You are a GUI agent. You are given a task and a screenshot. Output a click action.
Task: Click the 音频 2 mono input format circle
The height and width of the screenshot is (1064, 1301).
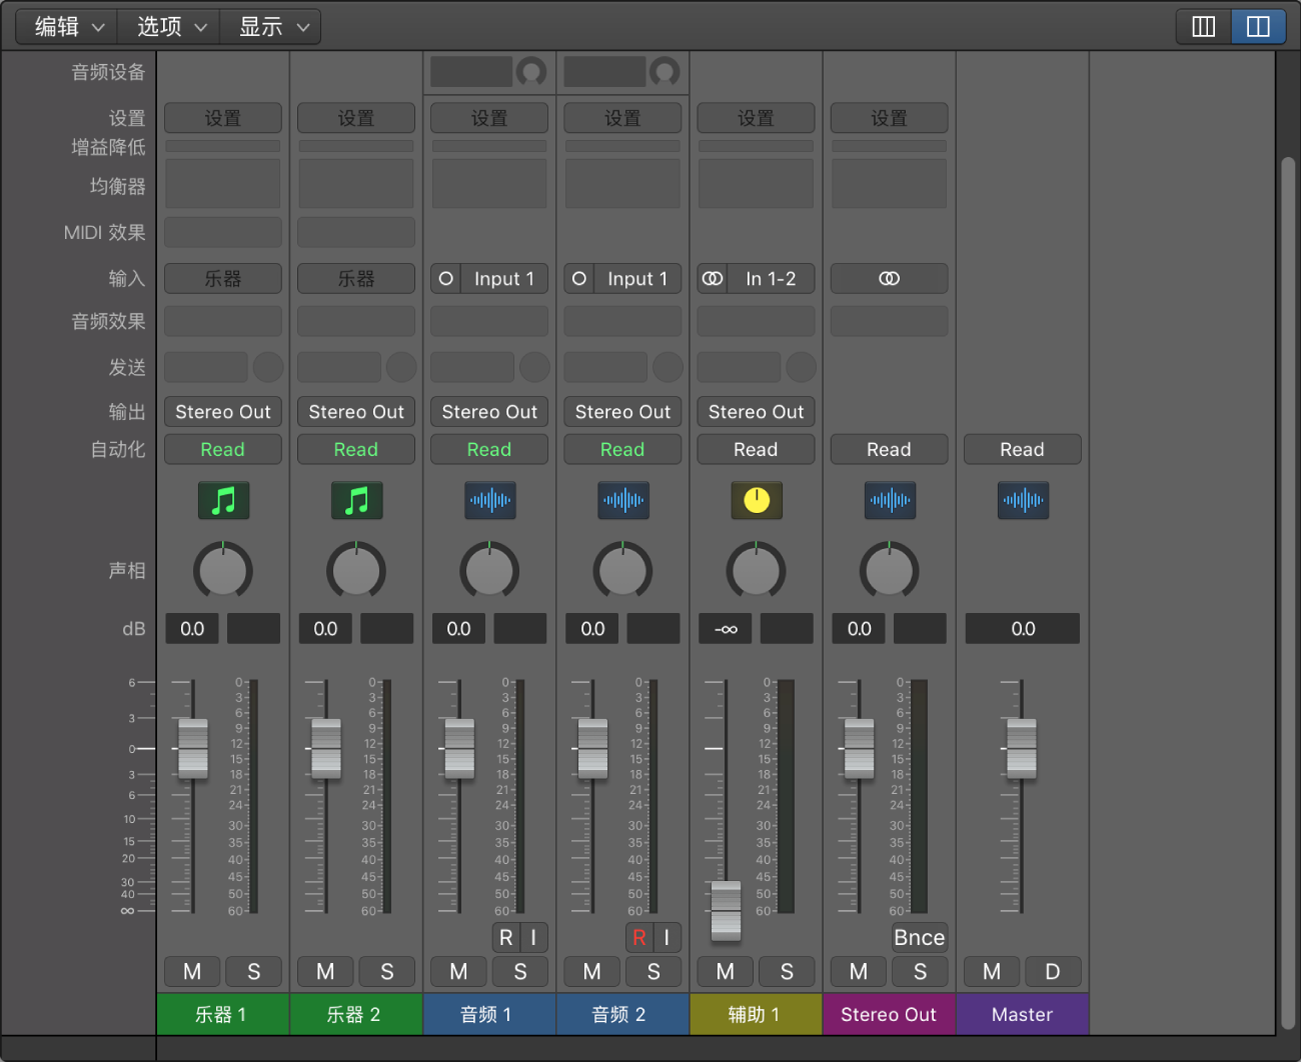(579, 279)
